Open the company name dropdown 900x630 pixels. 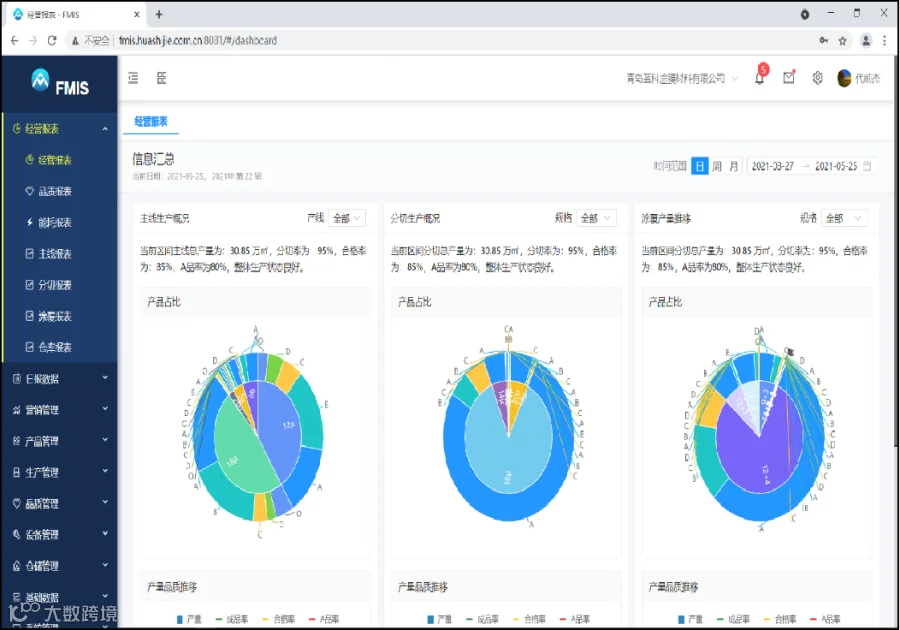pyautogui.click(x=681, y=79)
